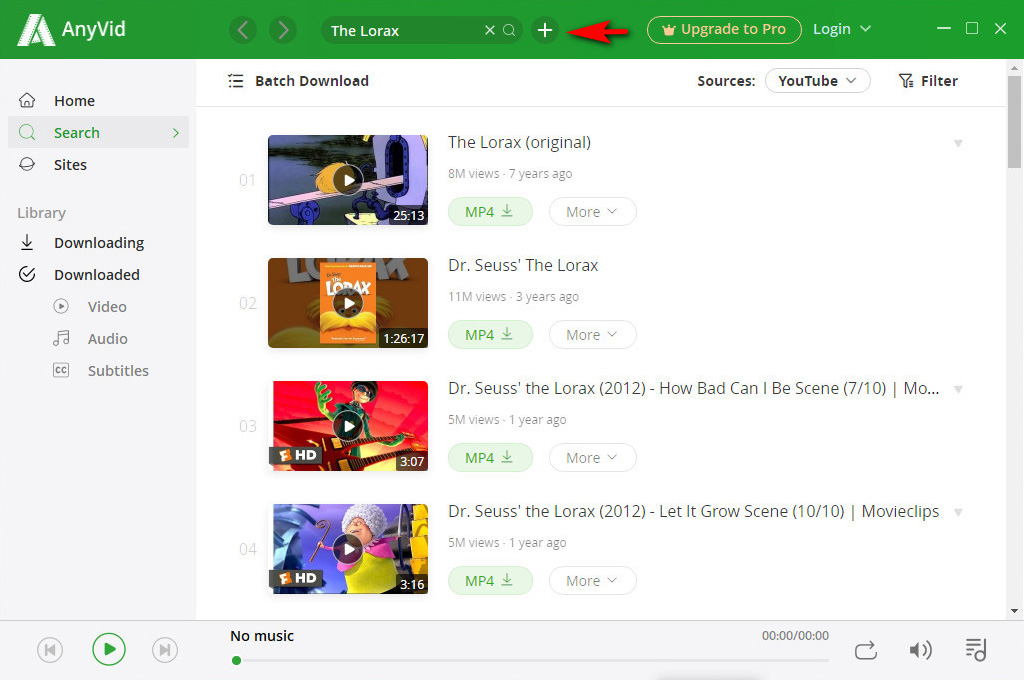
Task: Download MP4 of Let It Grow Scene
Action: [x=490, y=581]
